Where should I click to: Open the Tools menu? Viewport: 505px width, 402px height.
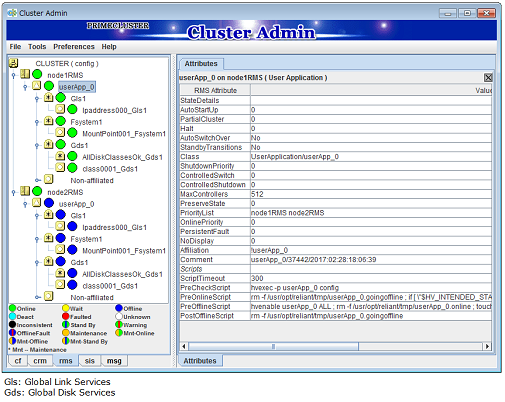37,47
